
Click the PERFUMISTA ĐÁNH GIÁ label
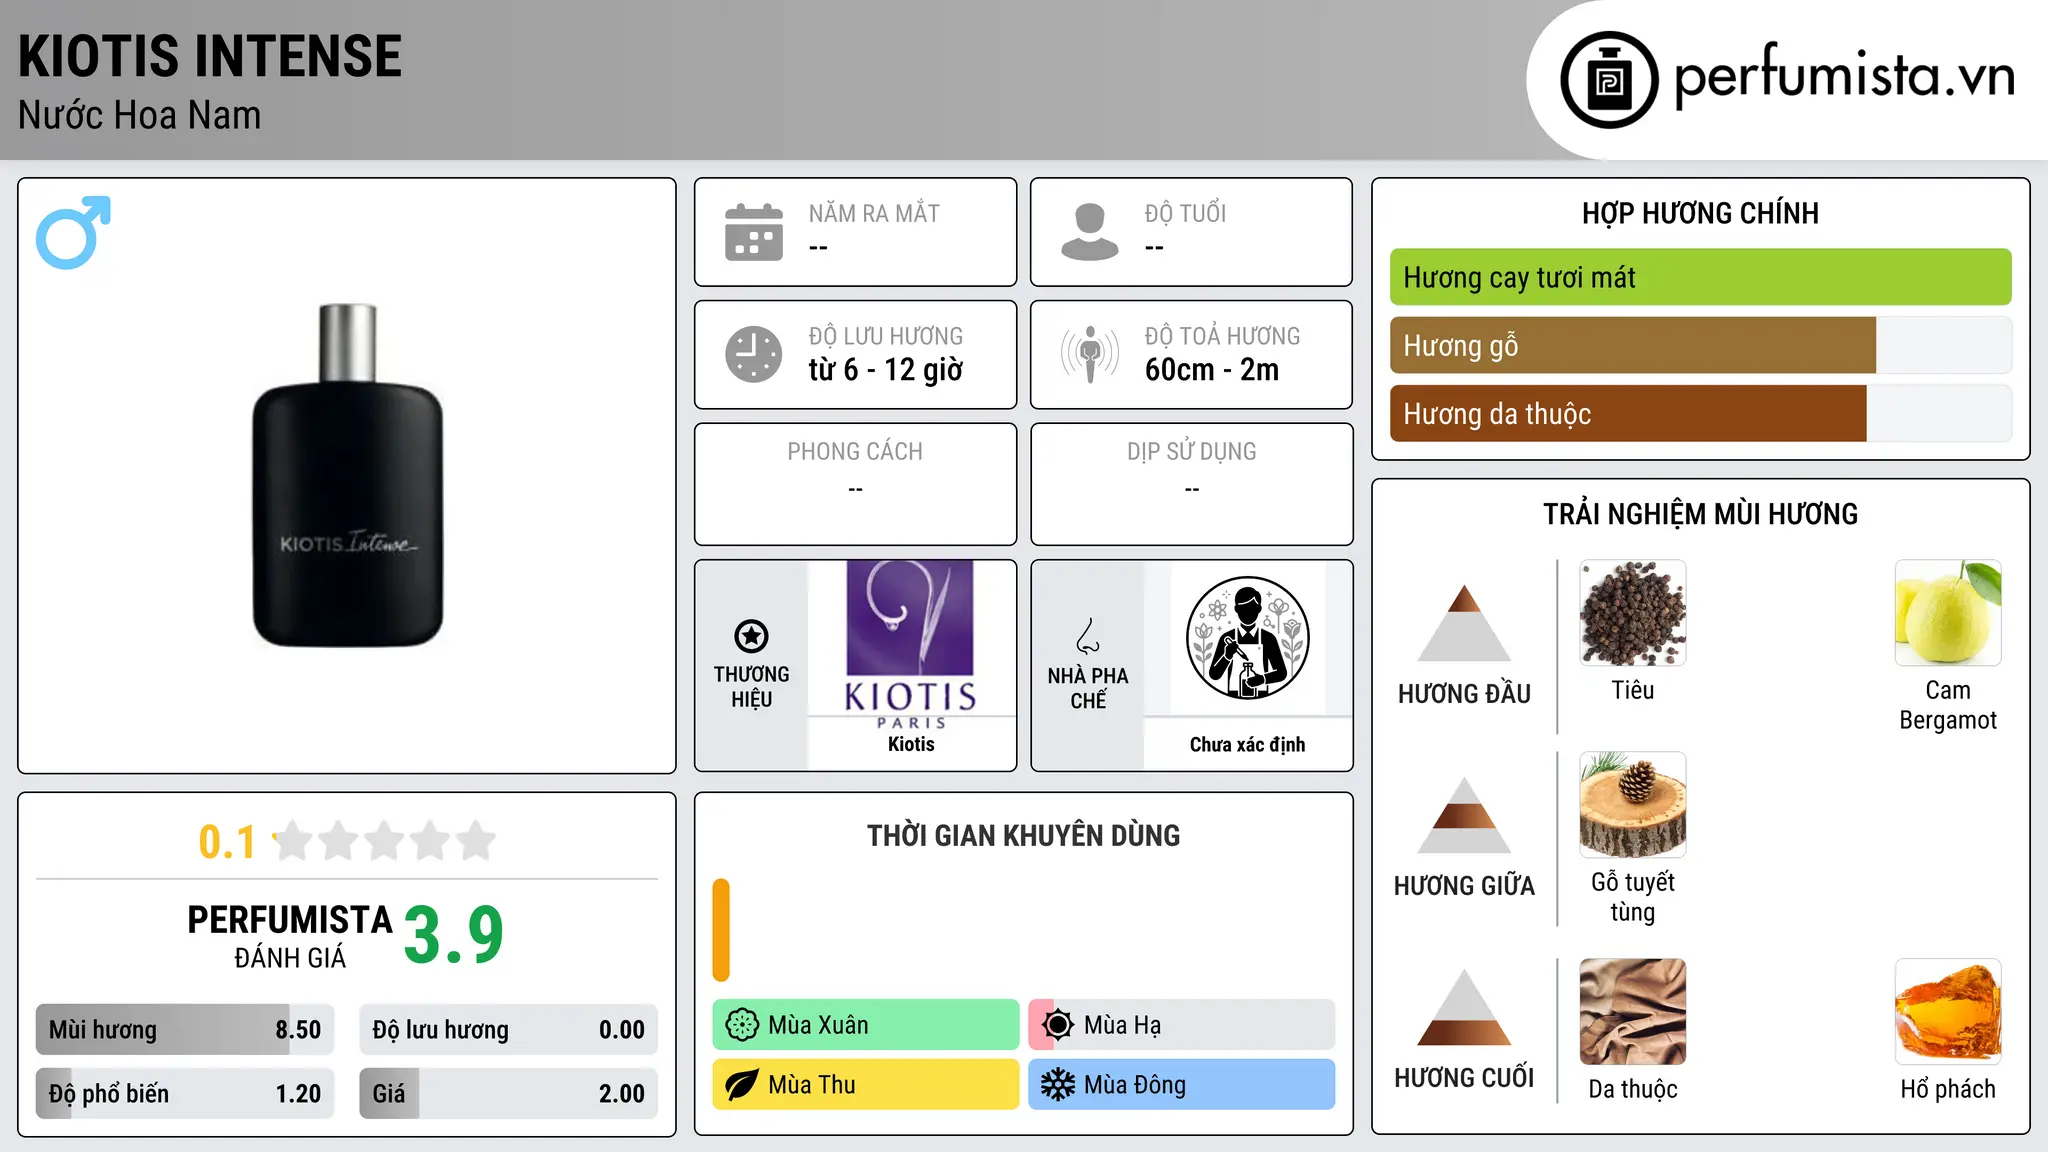click(290, 936)
